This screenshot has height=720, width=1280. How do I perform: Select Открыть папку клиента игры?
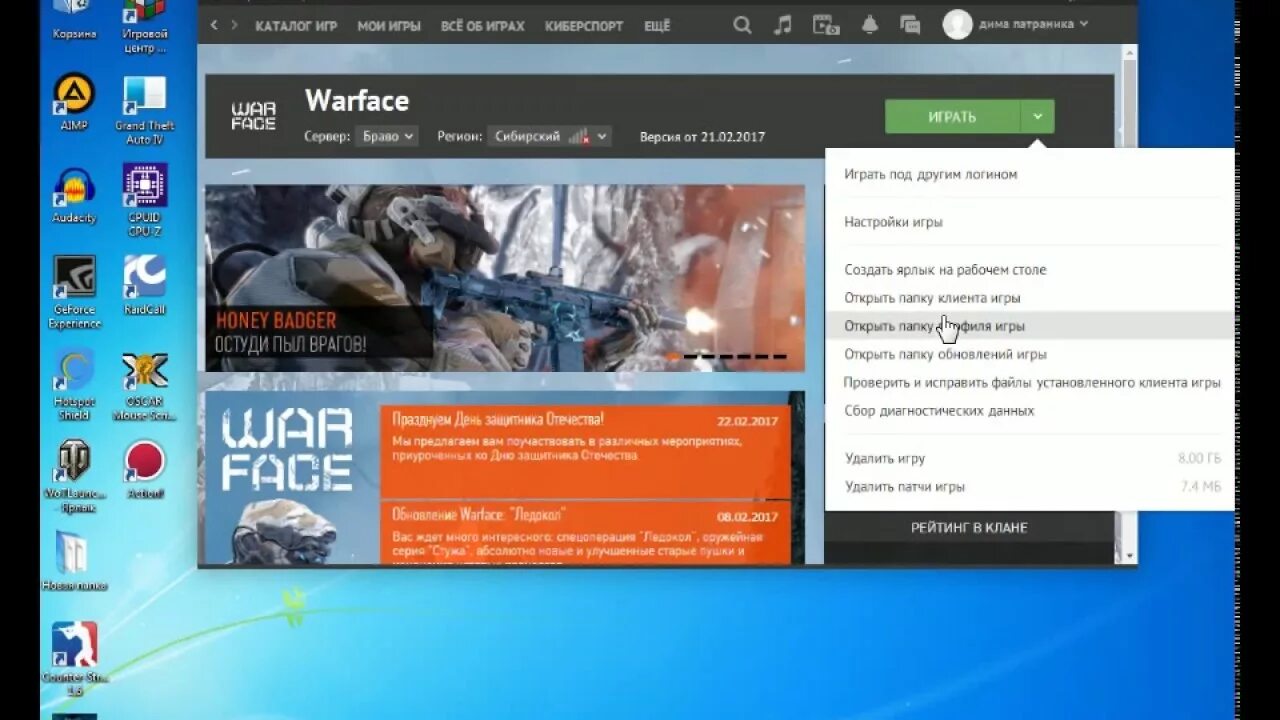[1030, 298]
